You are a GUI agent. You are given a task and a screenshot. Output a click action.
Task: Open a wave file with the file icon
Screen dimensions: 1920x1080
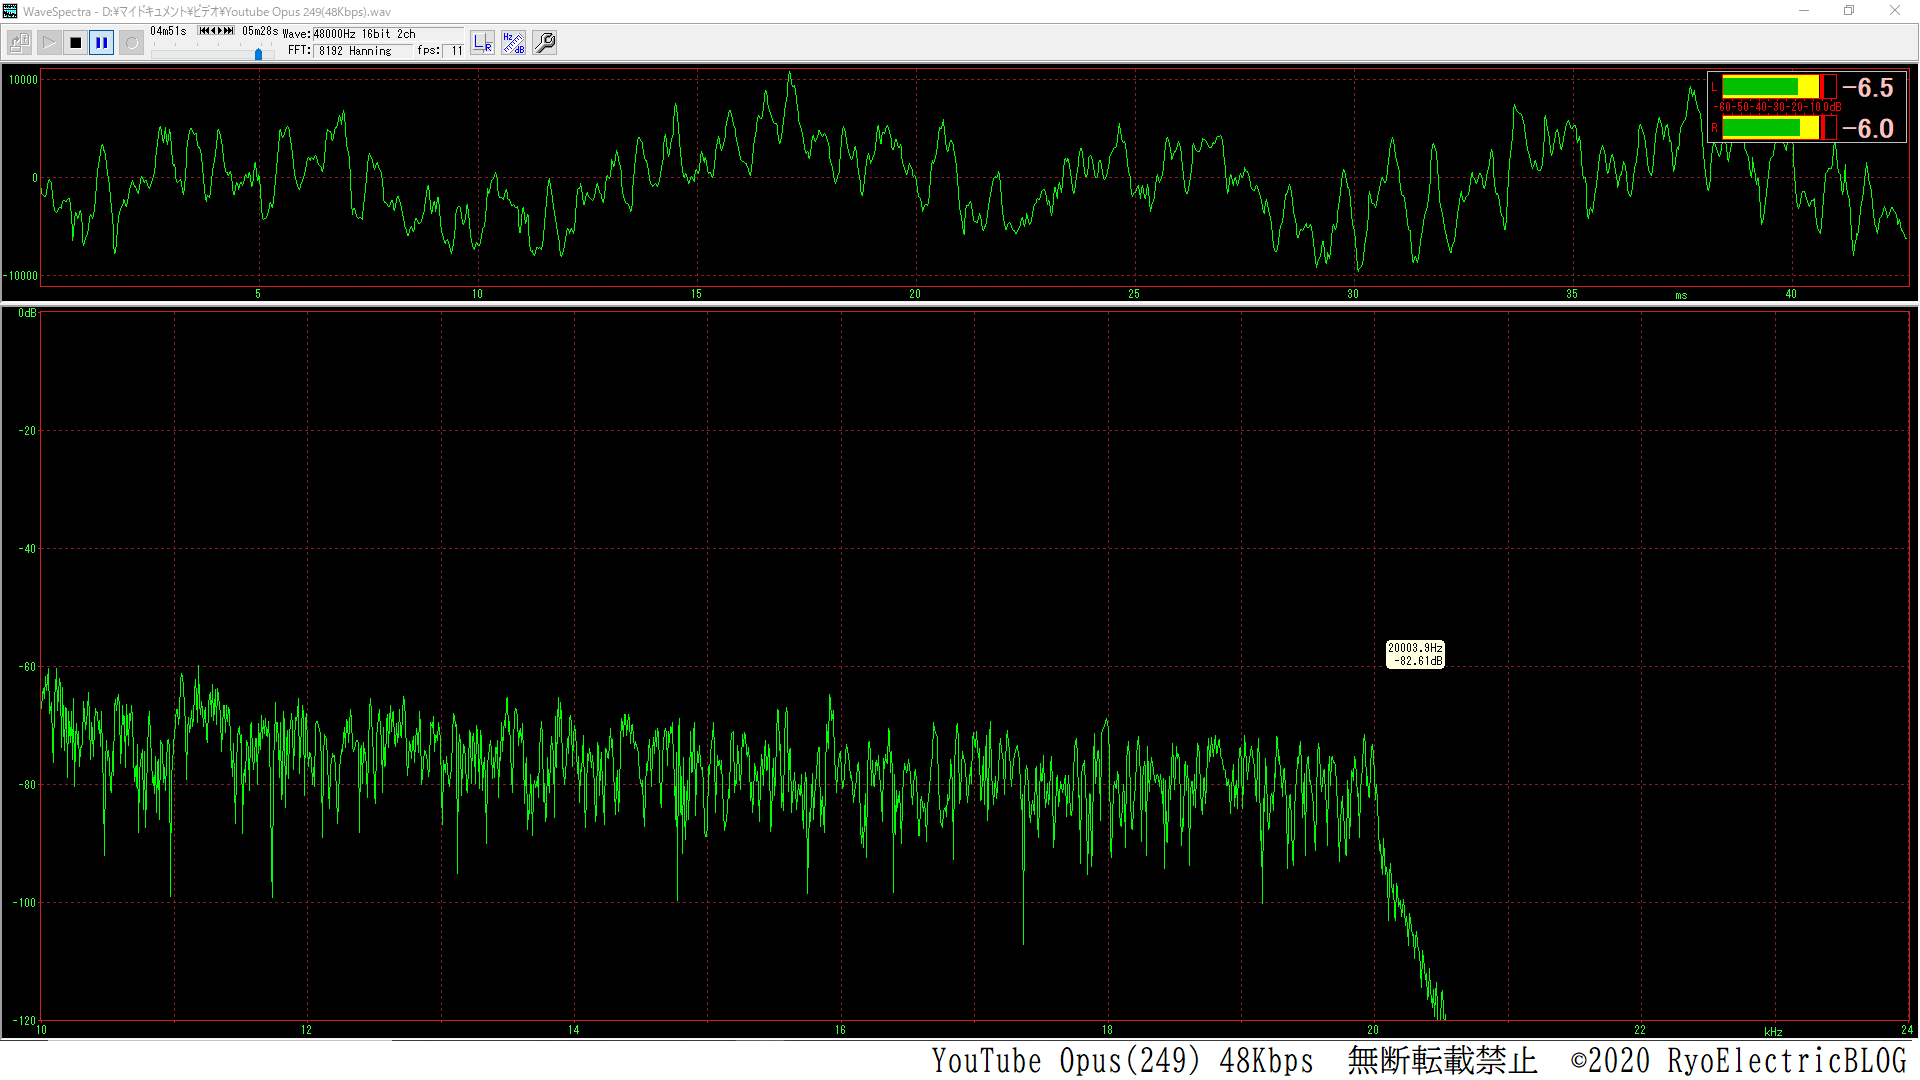(x=19, y=43)
